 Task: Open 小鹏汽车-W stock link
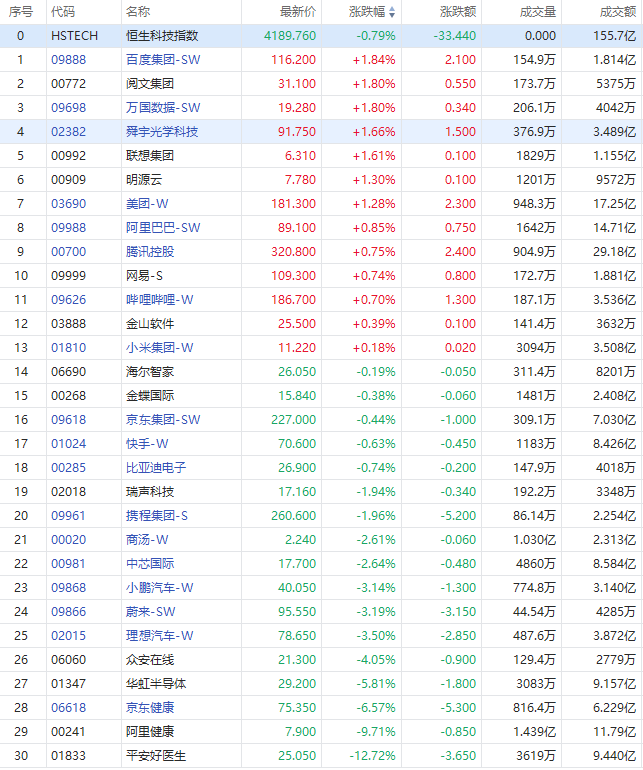coord(160,588)
